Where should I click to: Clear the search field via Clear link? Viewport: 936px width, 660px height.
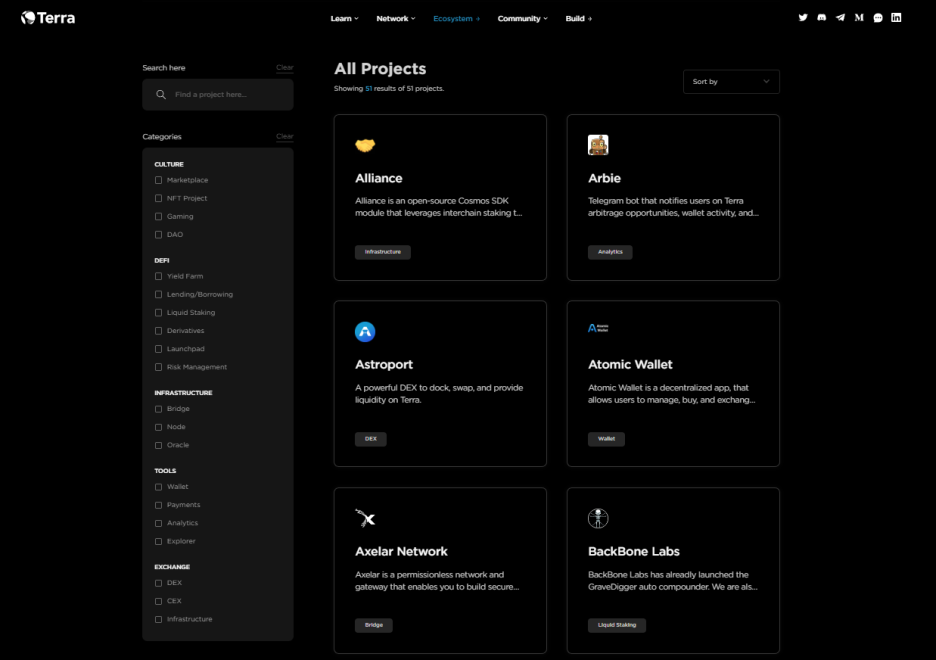tap(285, 68)
